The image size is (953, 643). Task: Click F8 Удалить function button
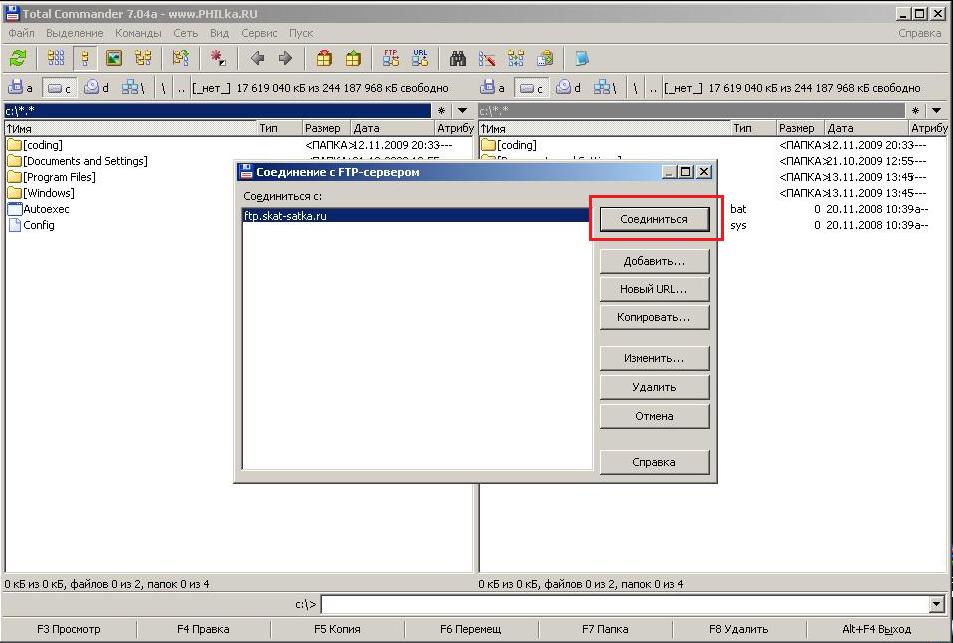coord(738,629)
